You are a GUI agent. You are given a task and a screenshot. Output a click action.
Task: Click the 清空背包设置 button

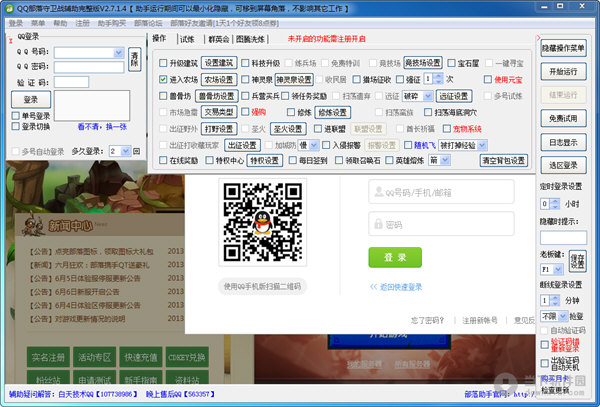(504, 160)
